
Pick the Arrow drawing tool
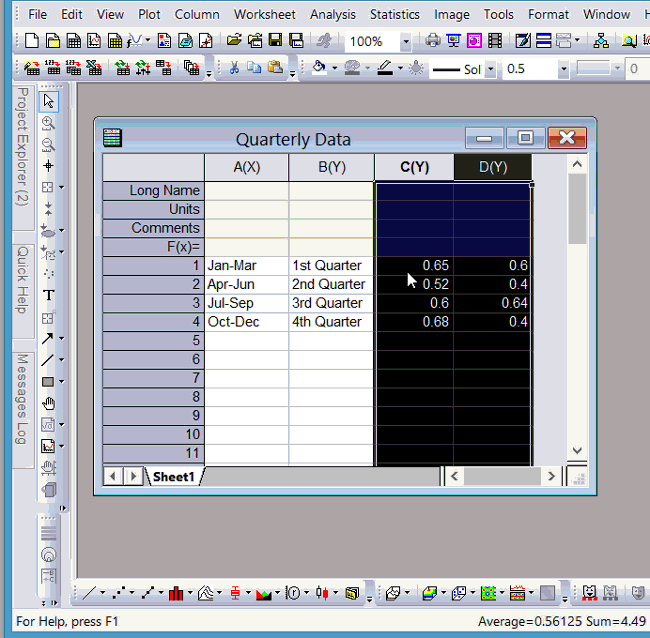48,339
